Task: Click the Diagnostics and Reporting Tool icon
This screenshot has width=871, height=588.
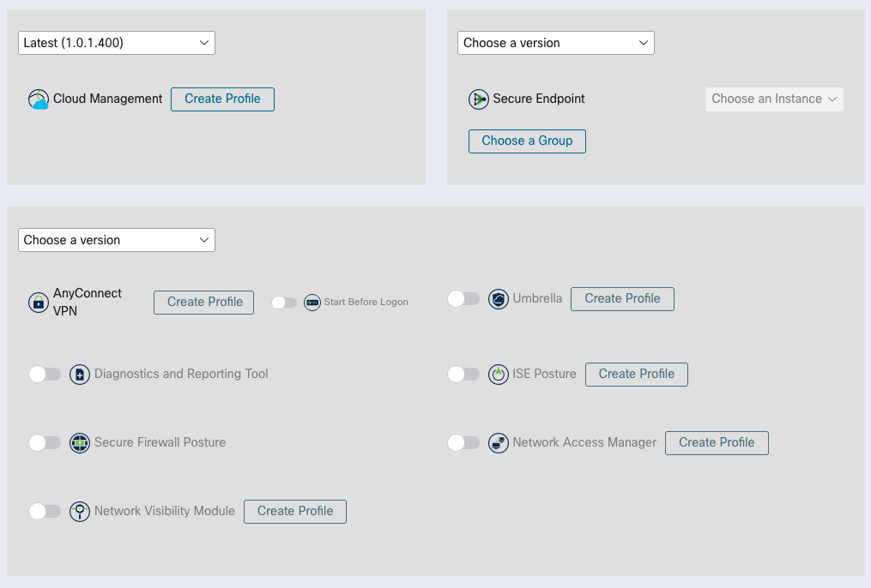Action: pos(79,374)
